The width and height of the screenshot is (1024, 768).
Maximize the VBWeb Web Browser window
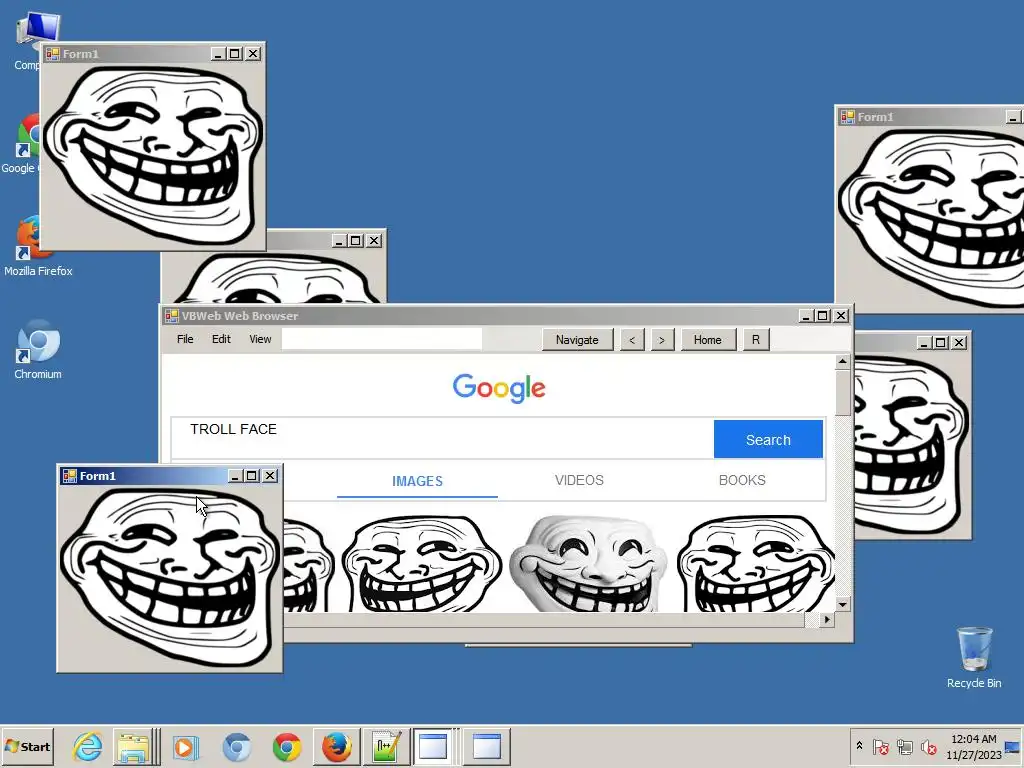click(823, 316)
